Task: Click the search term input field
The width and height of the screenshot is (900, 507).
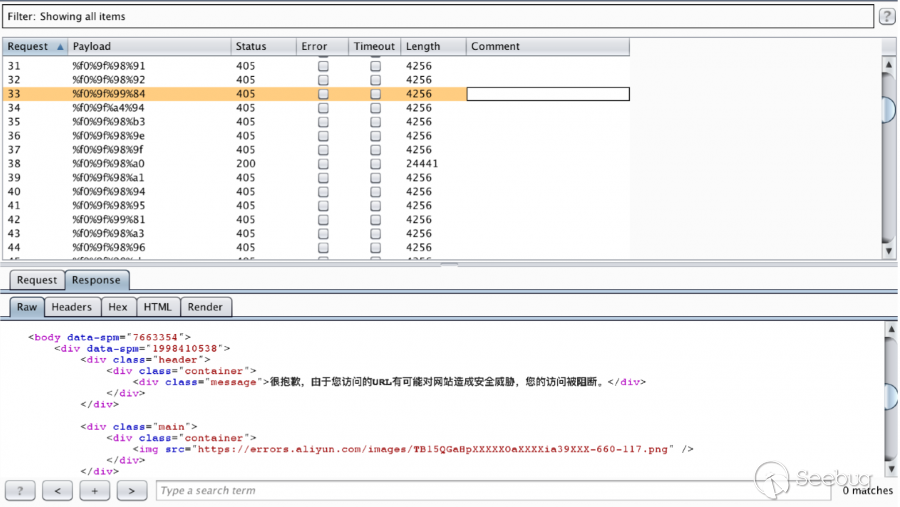Action: 465,490
